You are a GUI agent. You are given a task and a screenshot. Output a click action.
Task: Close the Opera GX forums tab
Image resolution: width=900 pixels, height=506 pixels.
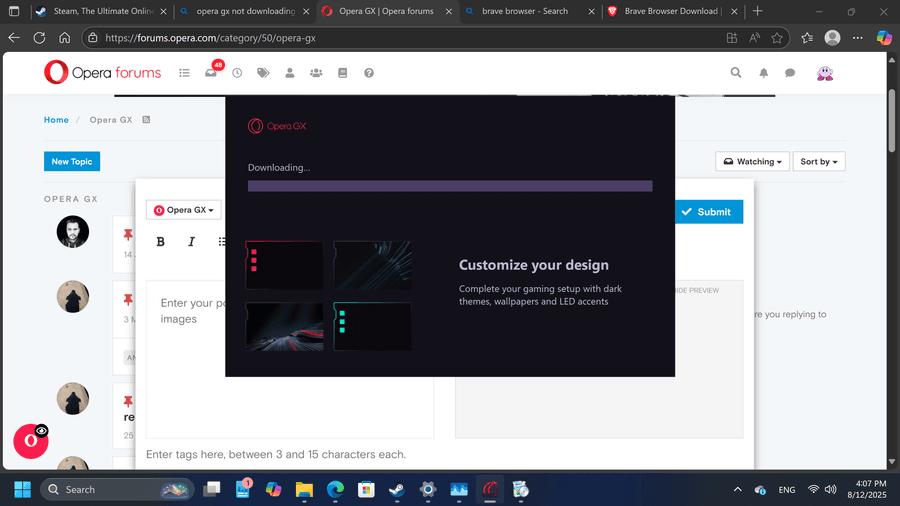pyautogui.click(x=449, y=11)
